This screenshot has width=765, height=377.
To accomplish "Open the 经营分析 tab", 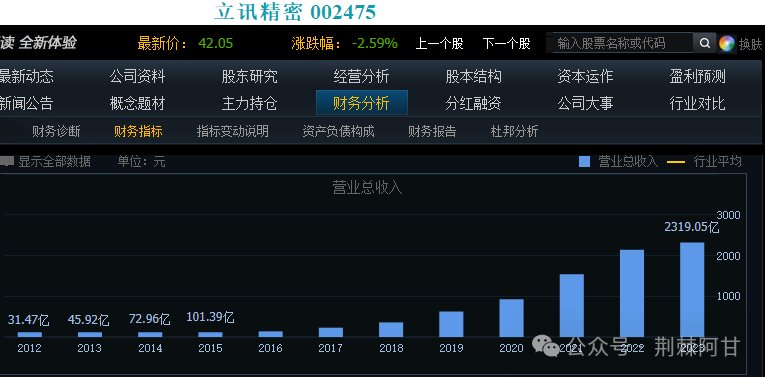I will click(362, 77).
